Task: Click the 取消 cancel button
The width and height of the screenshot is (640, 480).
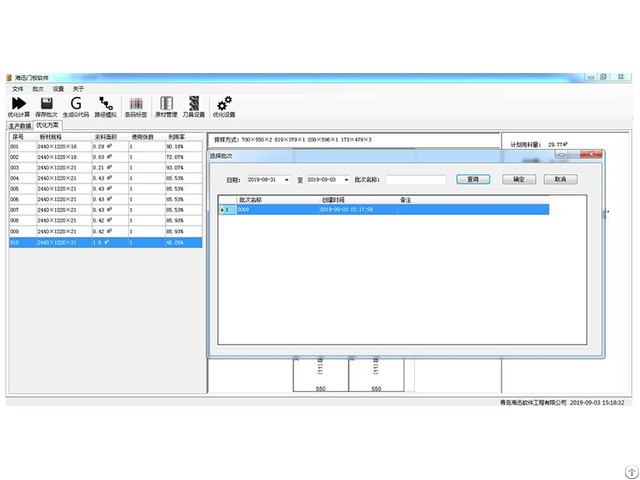Action: click(x=560, y=179)
